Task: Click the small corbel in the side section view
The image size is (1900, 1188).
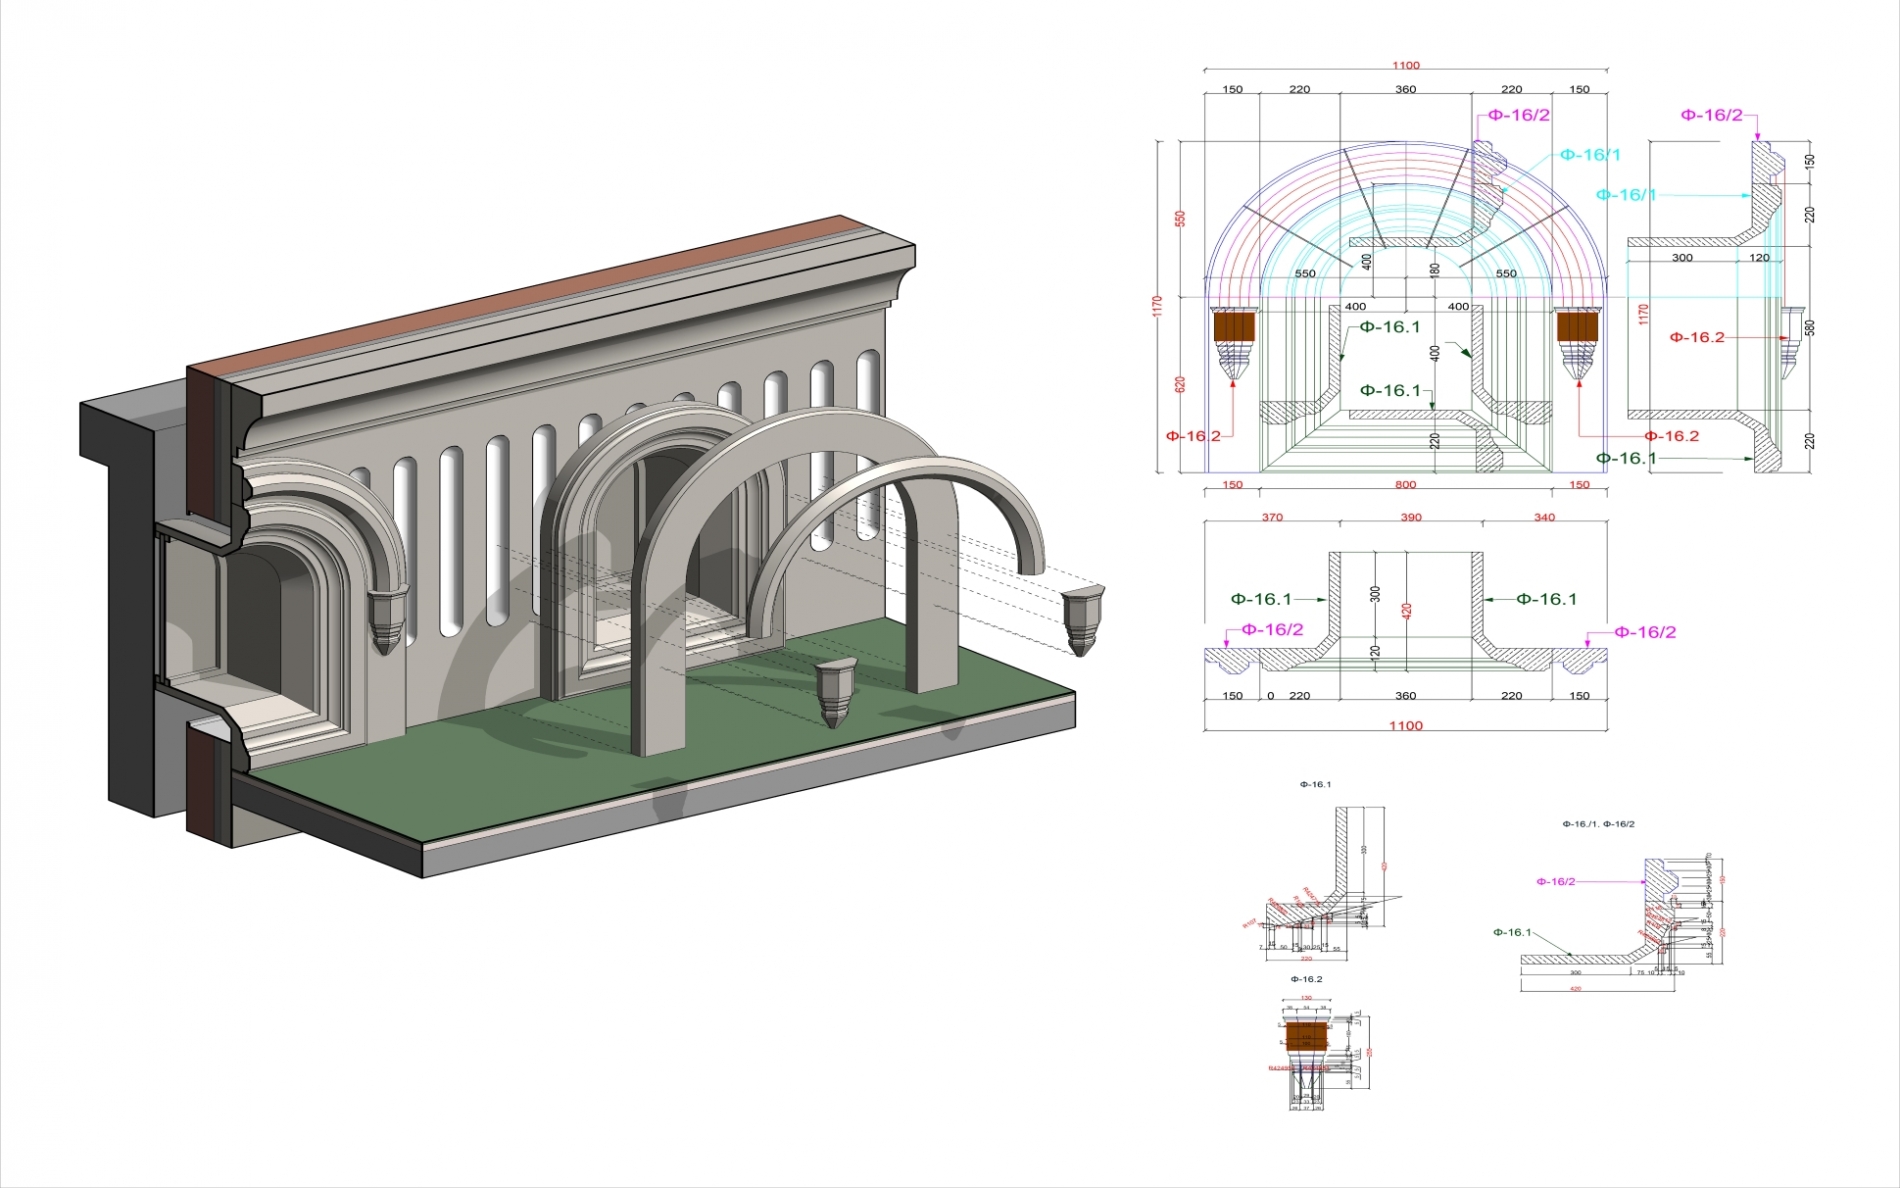Action: tap(1789, 342)
